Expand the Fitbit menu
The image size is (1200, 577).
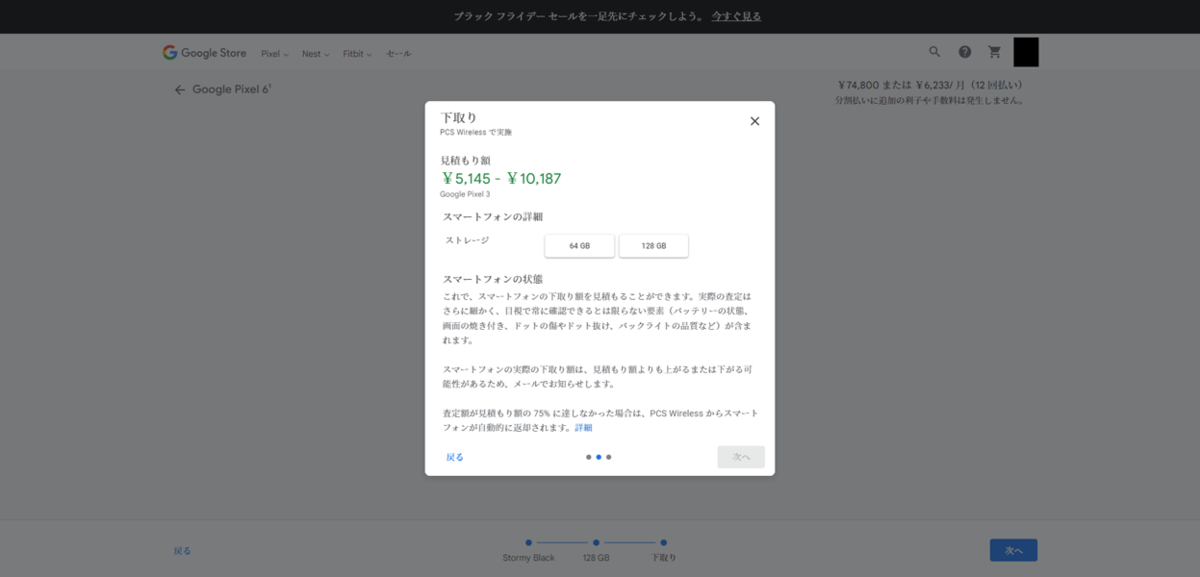pos(358,54)
